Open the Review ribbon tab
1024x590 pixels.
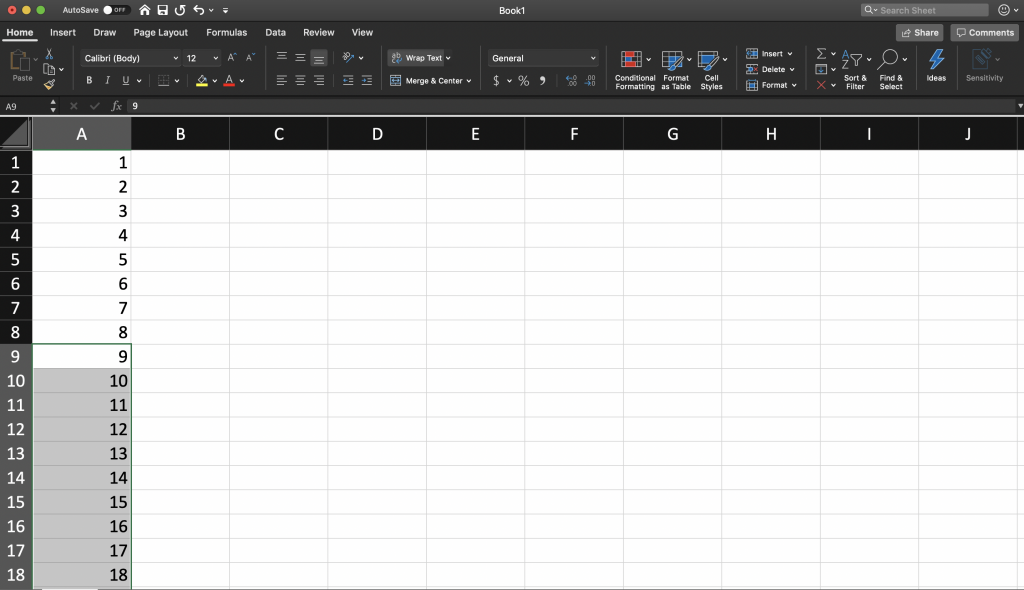click(x=319, y=32)
